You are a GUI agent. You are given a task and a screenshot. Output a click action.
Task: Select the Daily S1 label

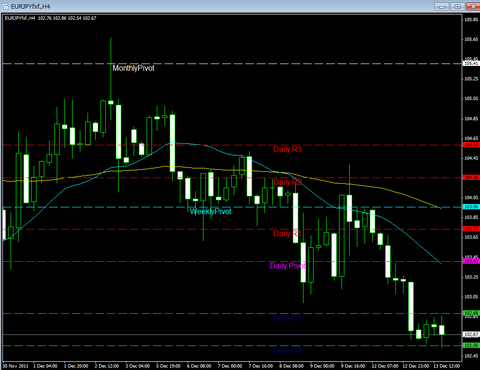coord(287,318)
